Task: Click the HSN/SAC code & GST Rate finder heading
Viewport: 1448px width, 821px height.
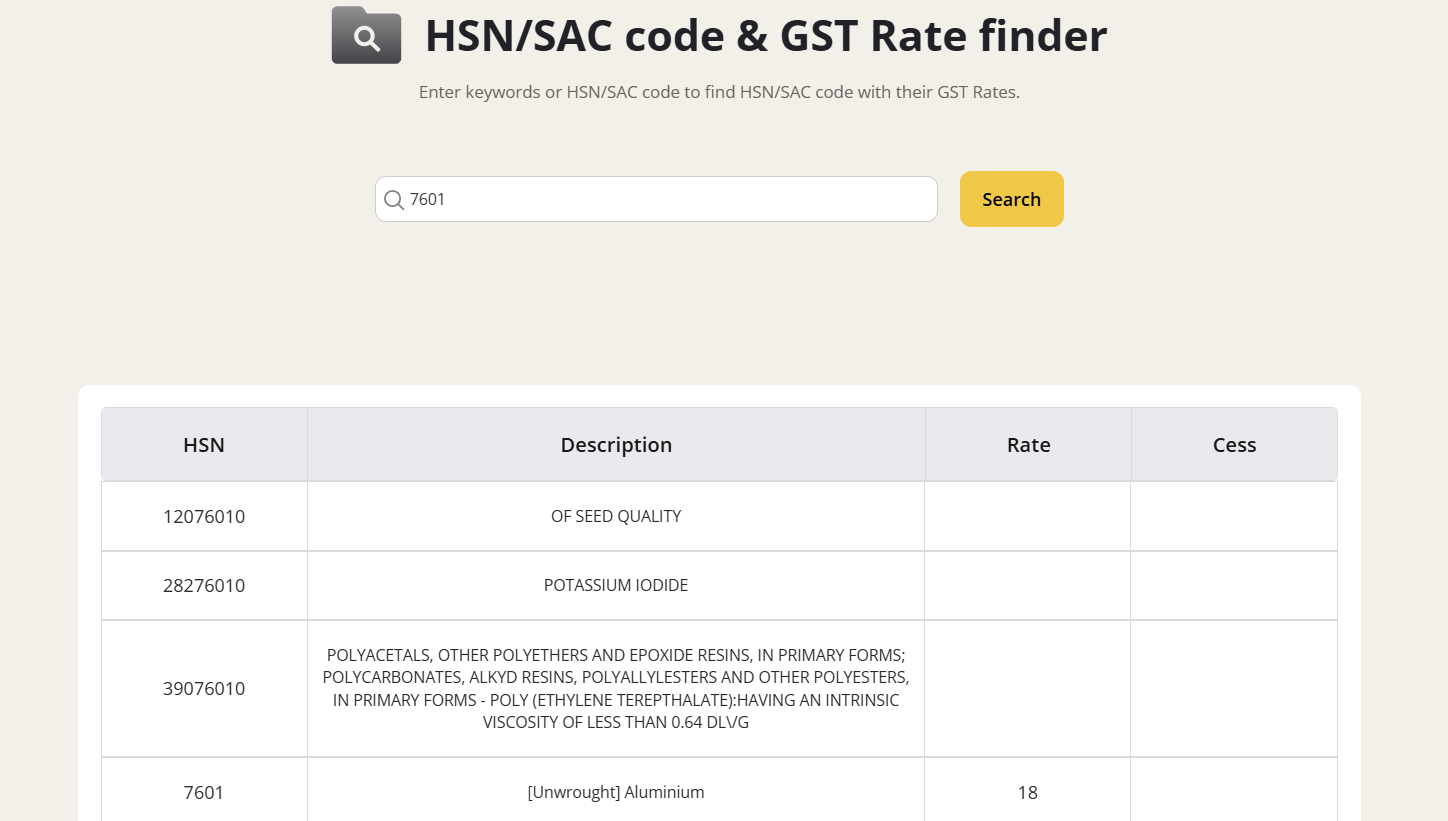Action: click(766, 36)
